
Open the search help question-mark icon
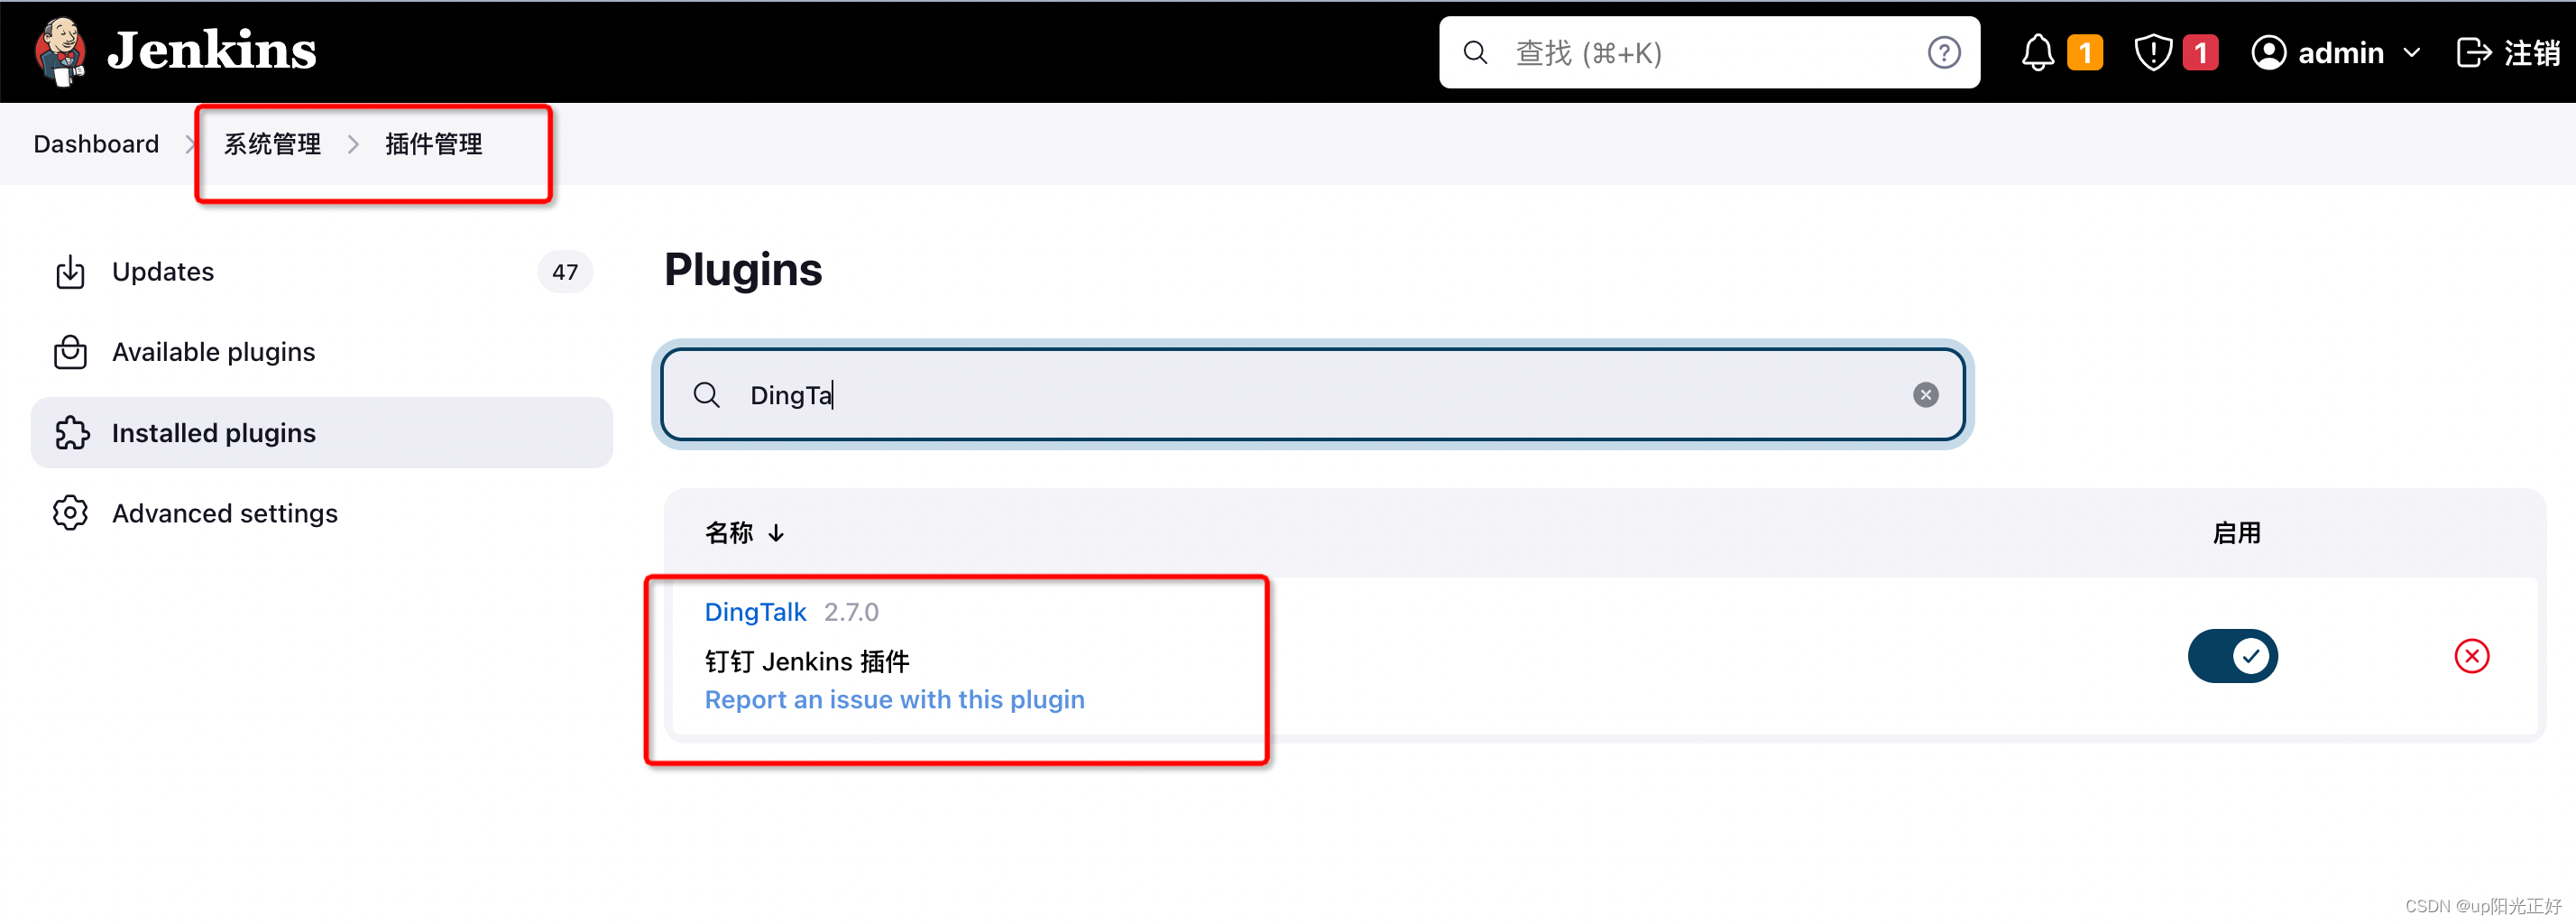(1943, 52)
